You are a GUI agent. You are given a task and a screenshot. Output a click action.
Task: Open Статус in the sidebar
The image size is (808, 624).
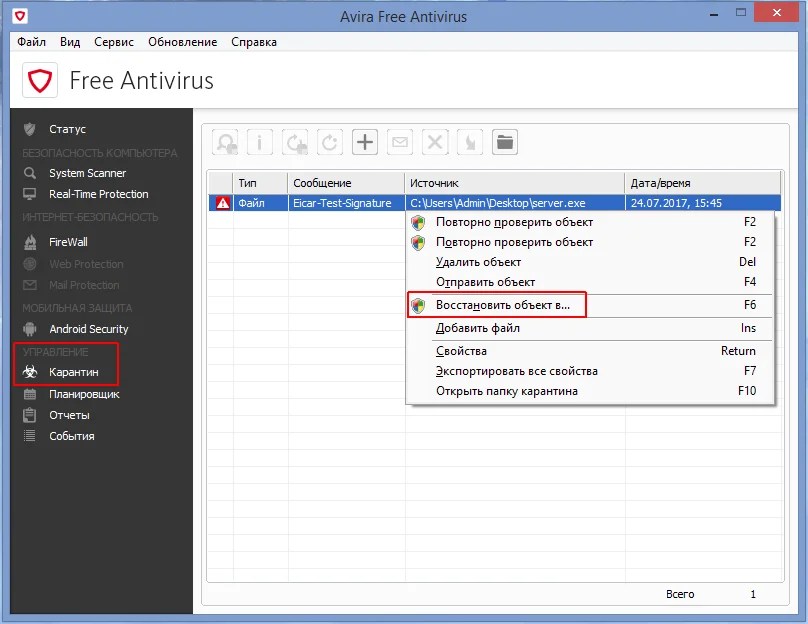click(67, 129)
